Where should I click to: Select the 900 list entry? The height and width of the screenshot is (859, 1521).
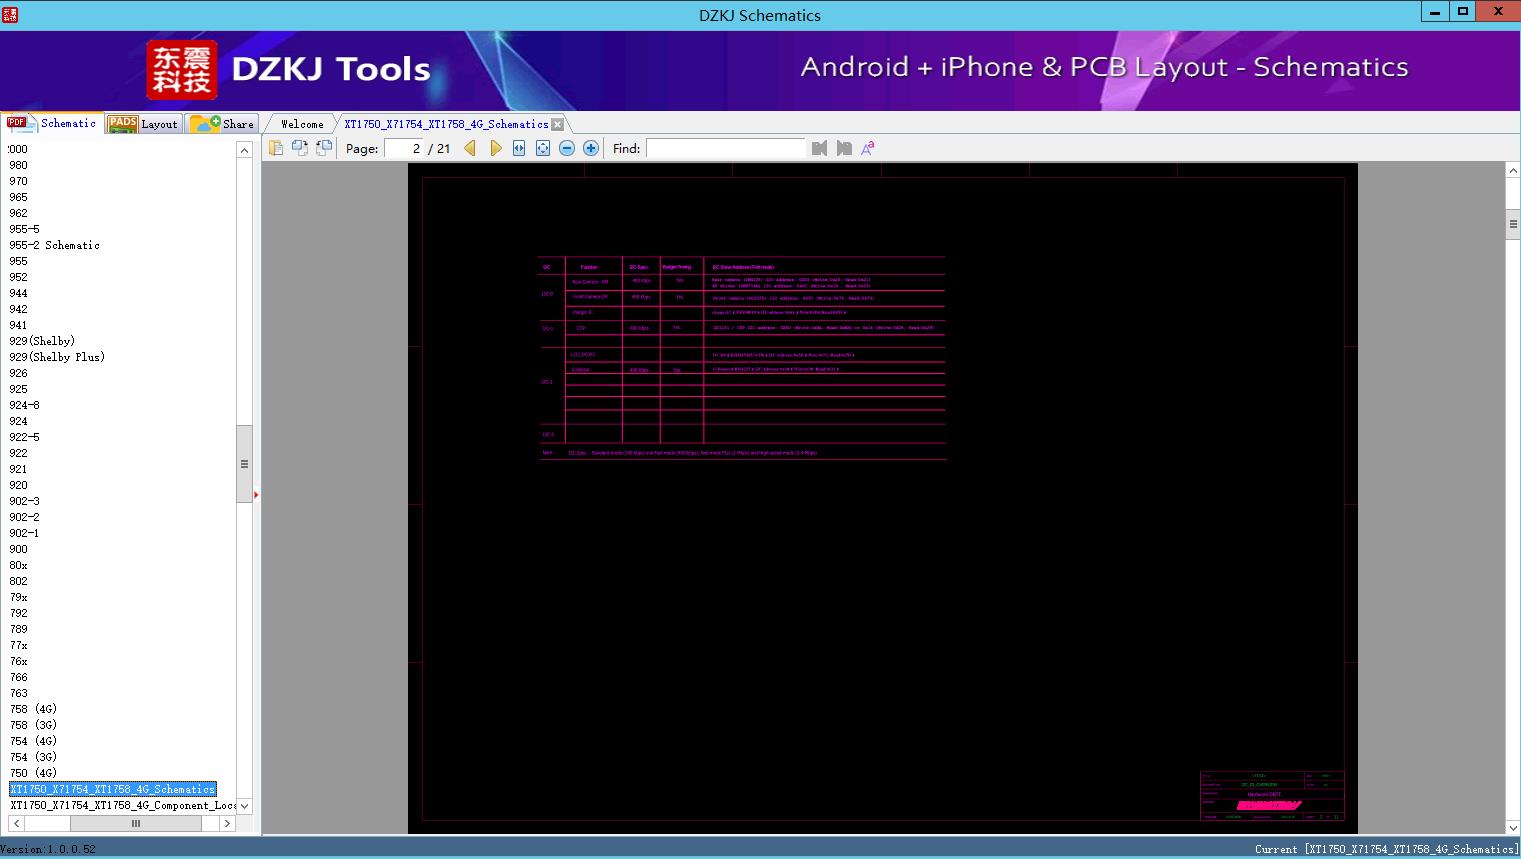tap(19, 549)
